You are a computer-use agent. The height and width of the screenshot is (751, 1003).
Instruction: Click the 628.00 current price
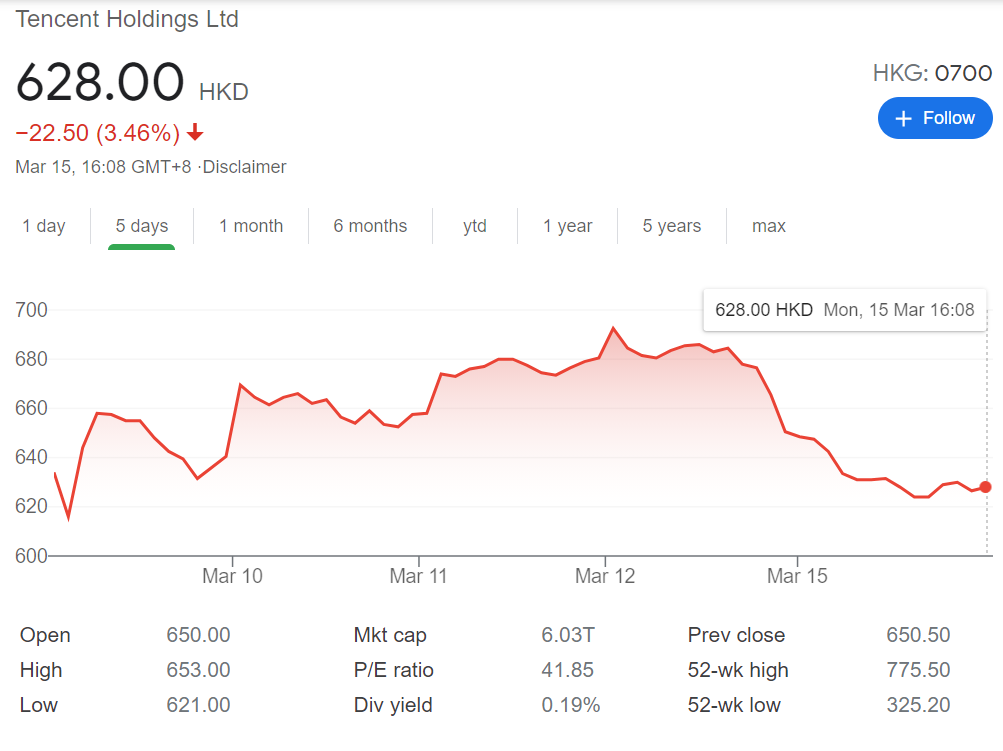point(100,83)
